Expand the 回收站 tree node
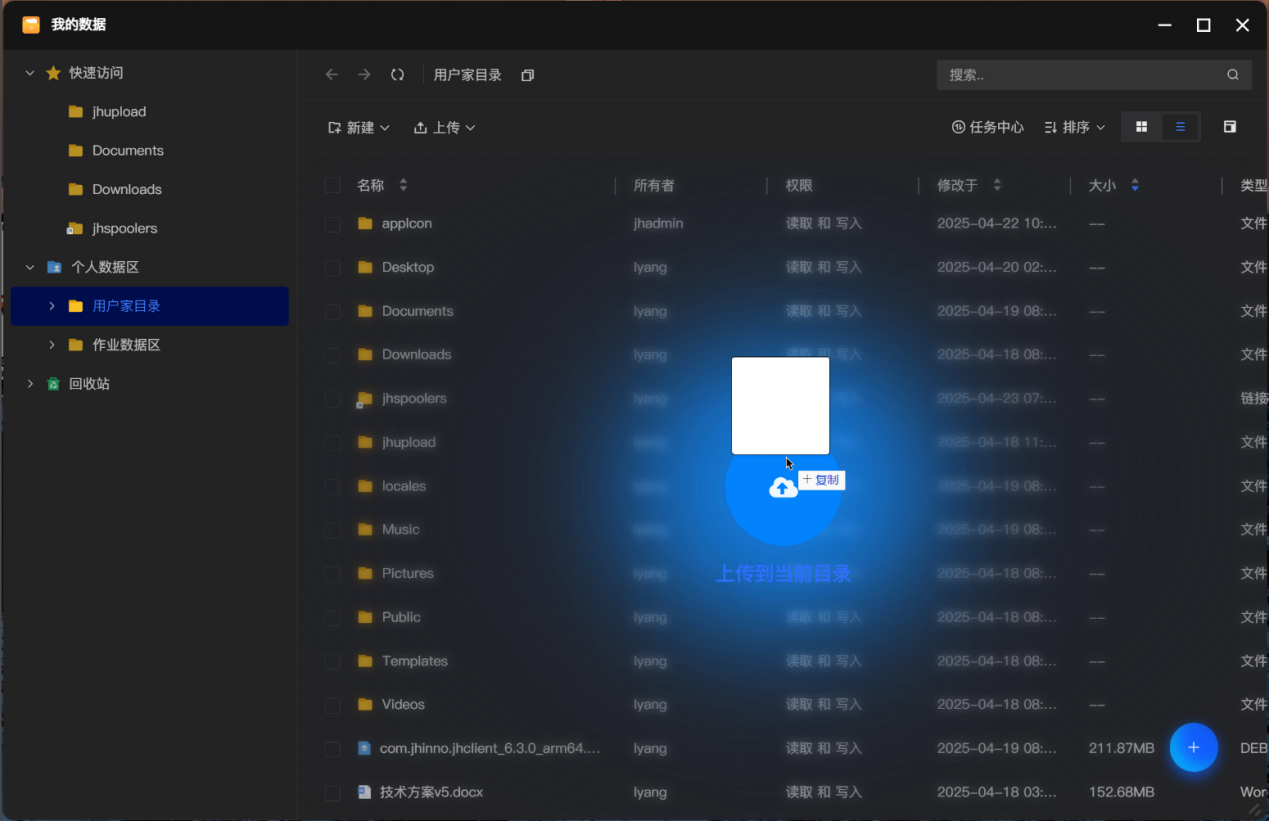 29,384
